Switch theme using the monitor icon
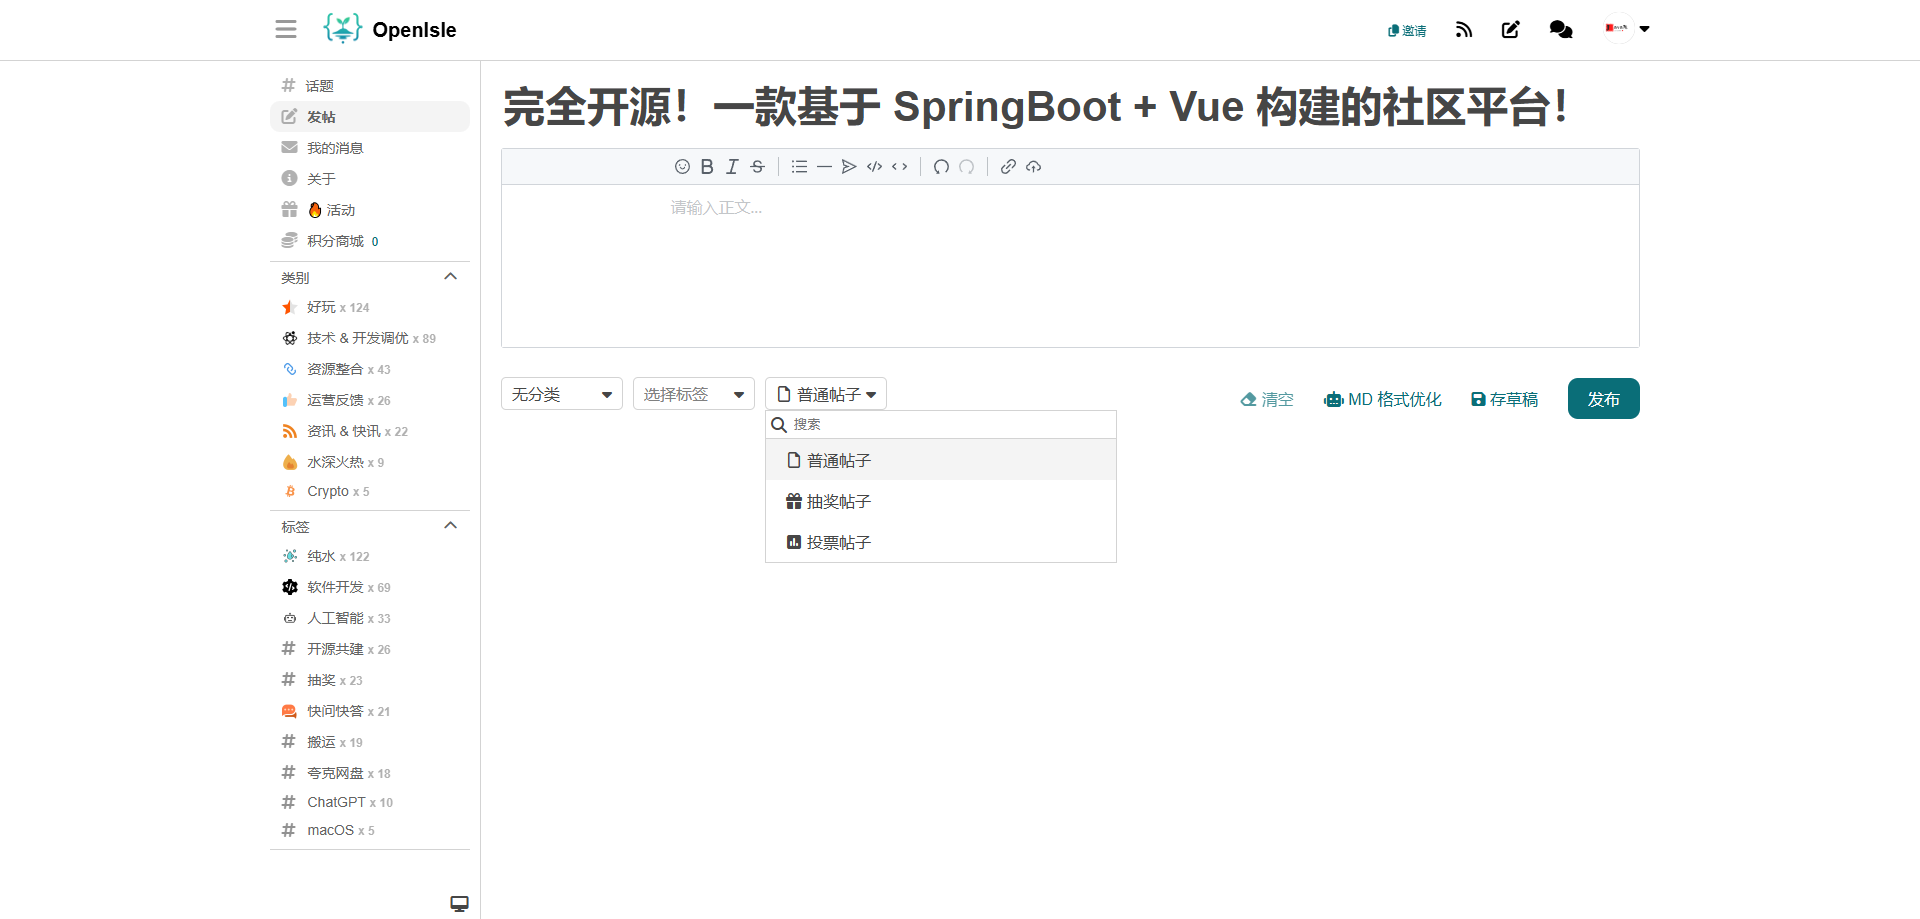 [x=459, y=904]
